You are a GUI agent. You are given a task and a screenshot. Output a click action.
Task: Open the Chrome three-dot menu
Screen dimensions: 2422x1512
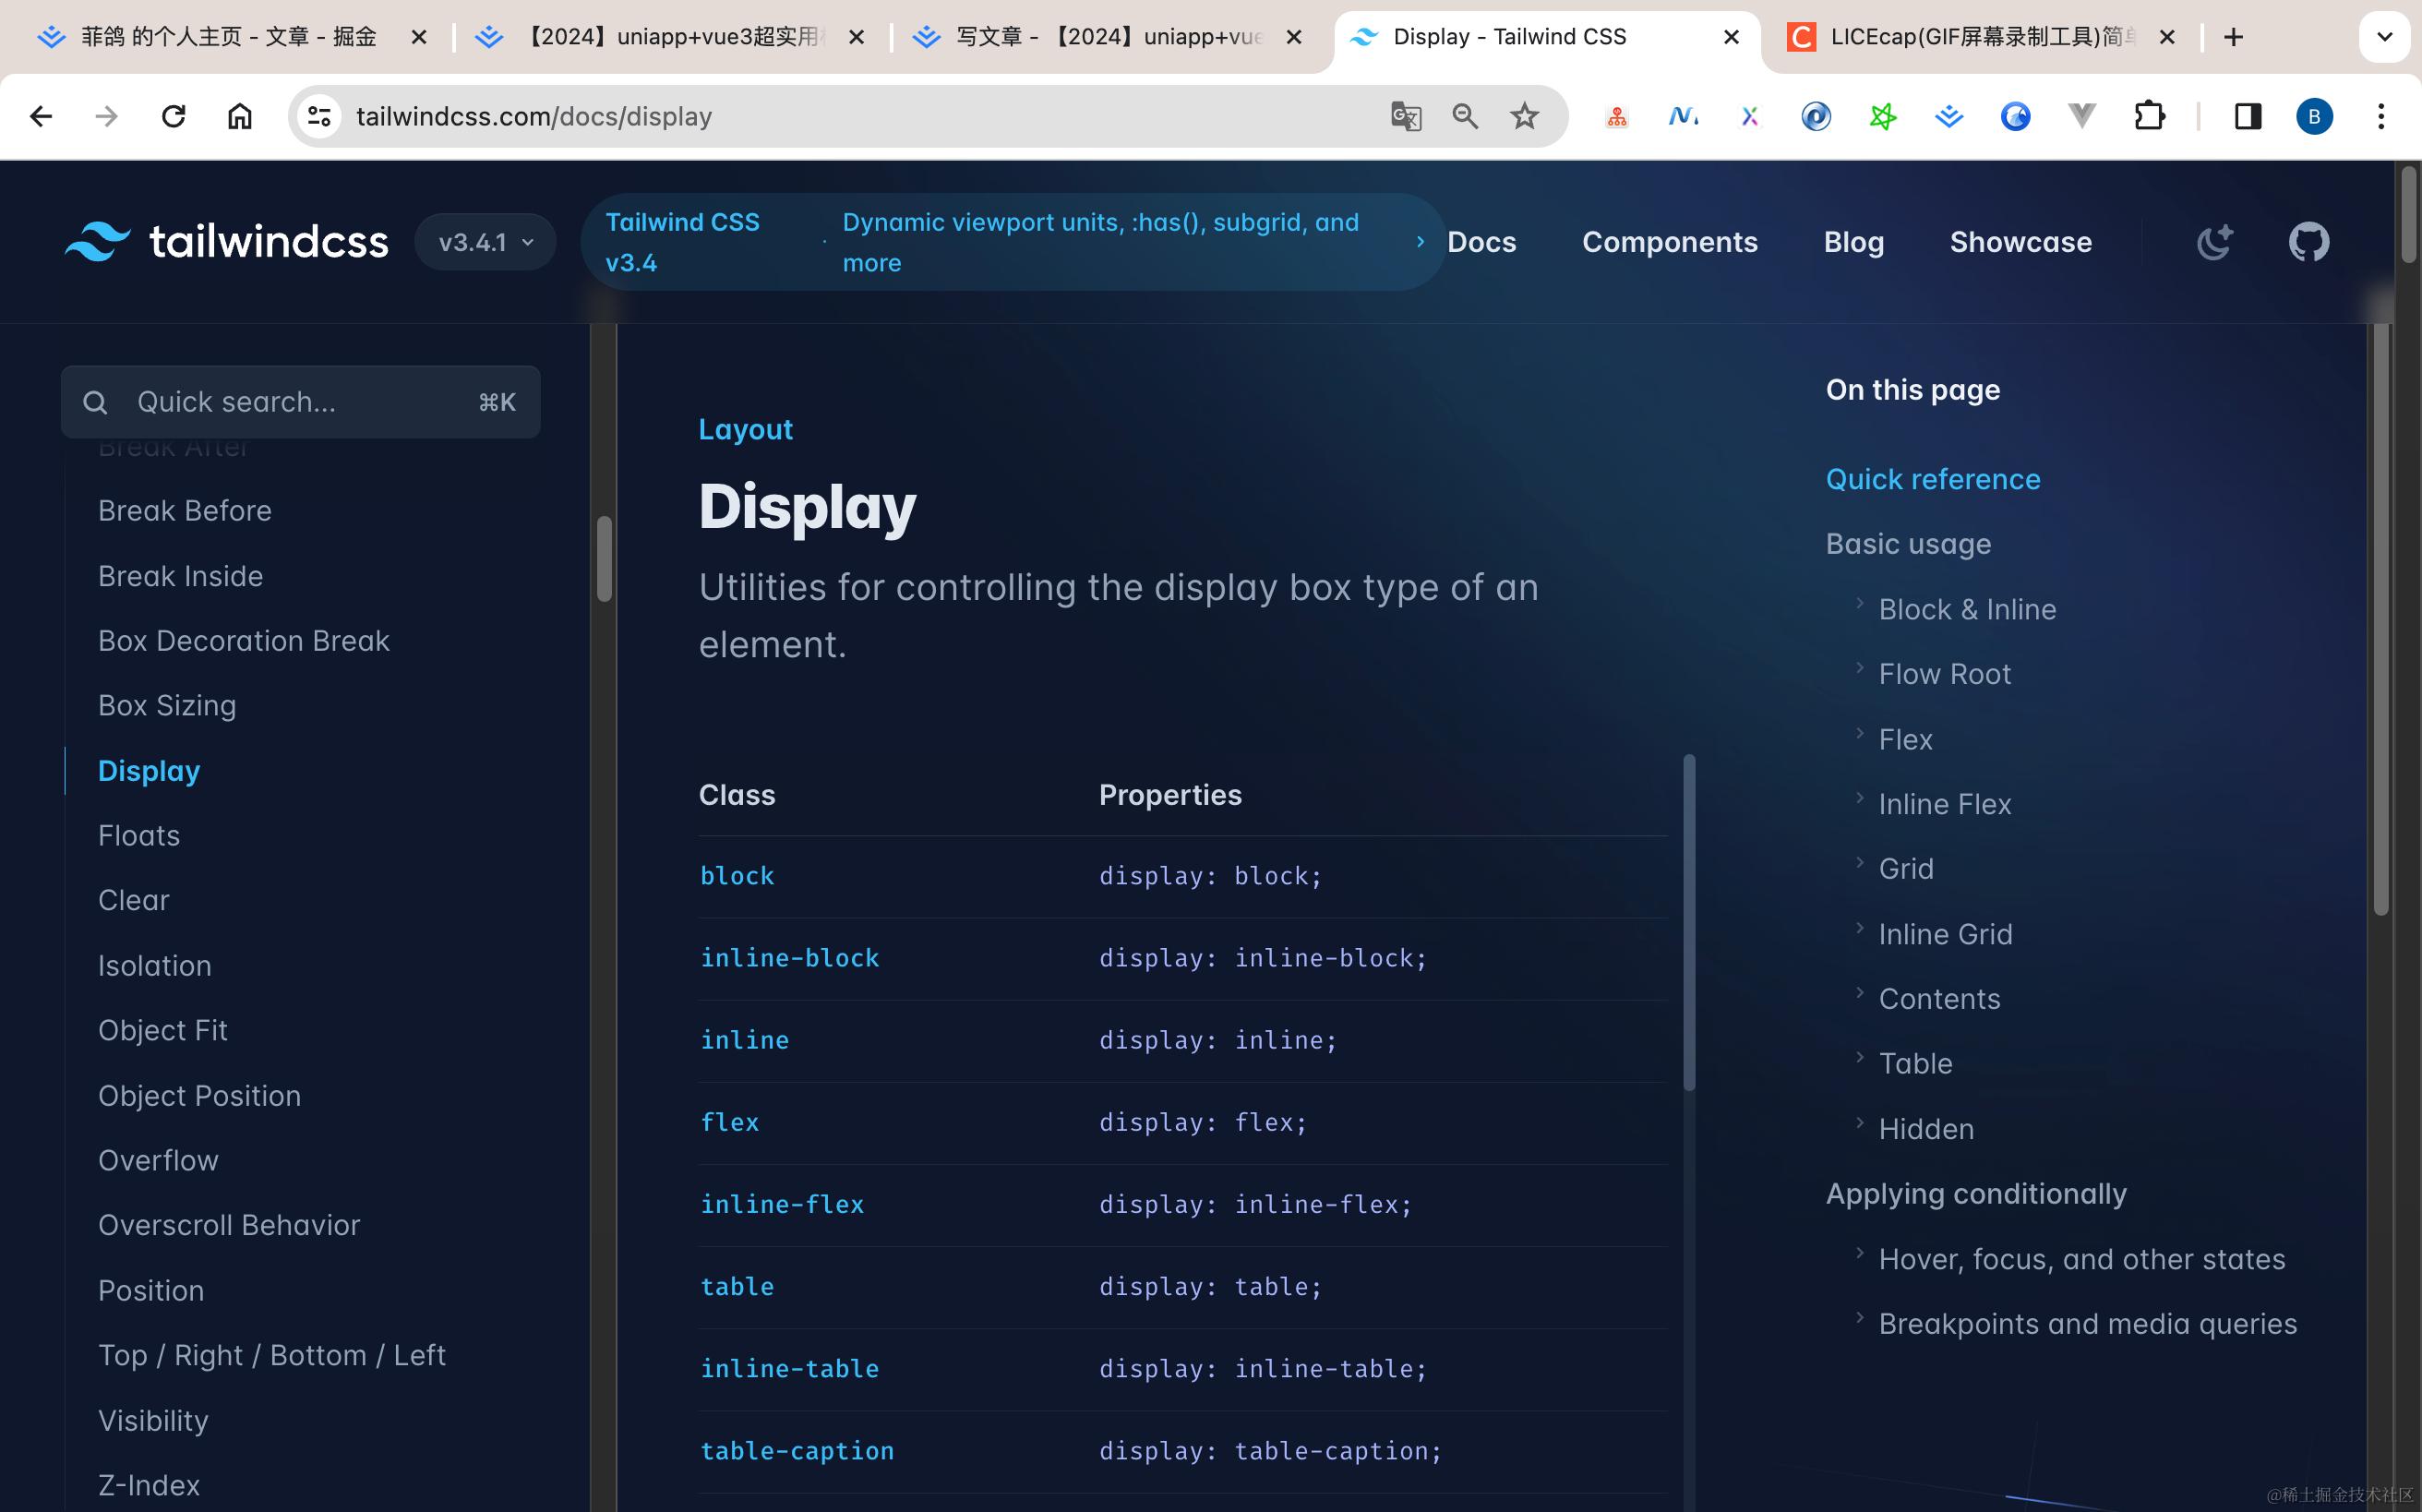[2380, 117]
